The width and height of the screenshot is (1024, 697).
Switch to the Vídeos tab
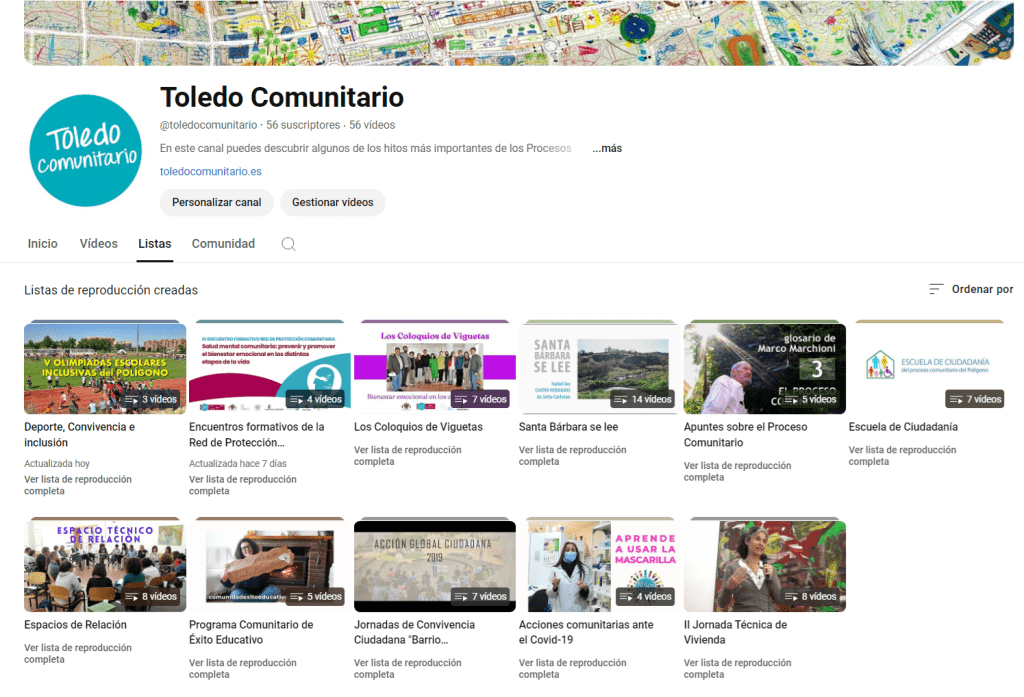click(99, 244)
